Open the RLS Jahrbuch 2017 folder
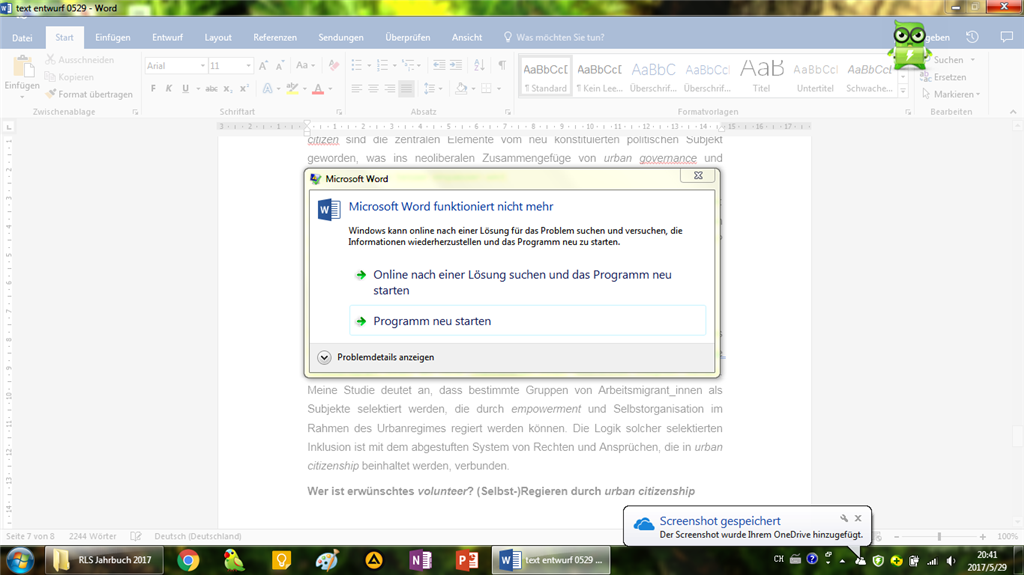This screenshot has height=575, width=1024. (x=104, y=560)
